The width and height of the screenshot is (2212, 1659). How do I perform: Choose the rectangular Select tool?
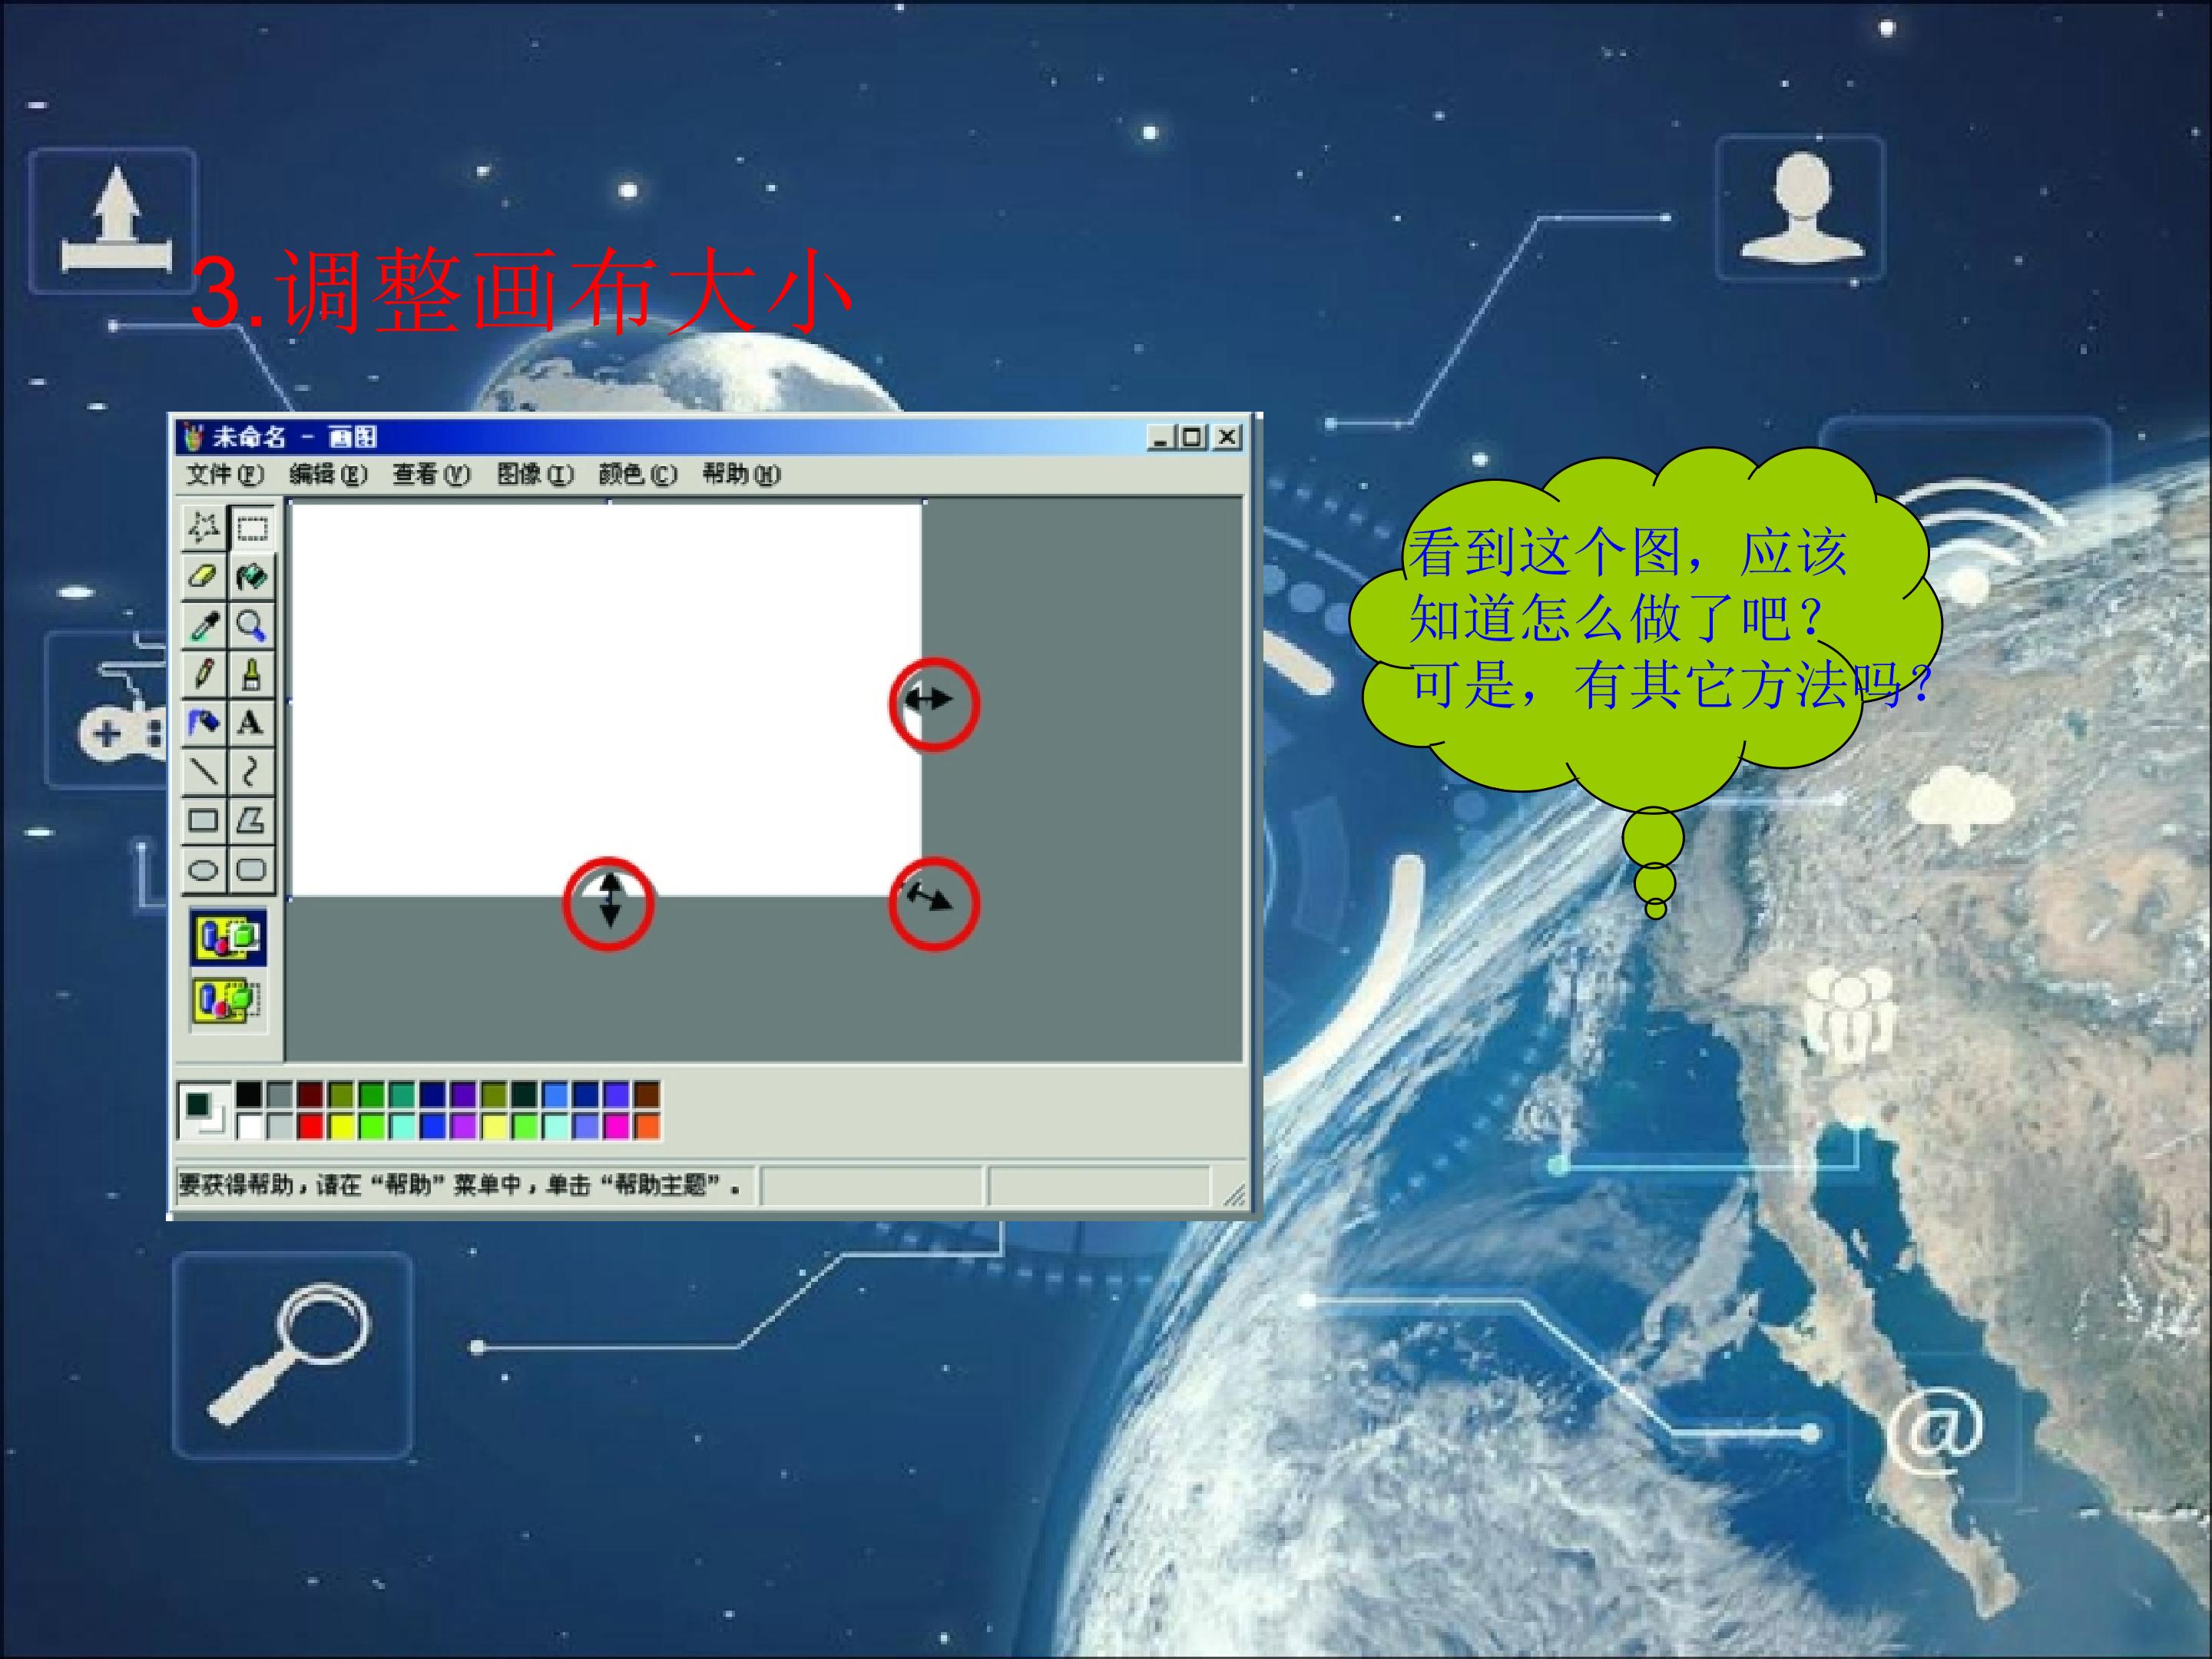pos(251,527)
